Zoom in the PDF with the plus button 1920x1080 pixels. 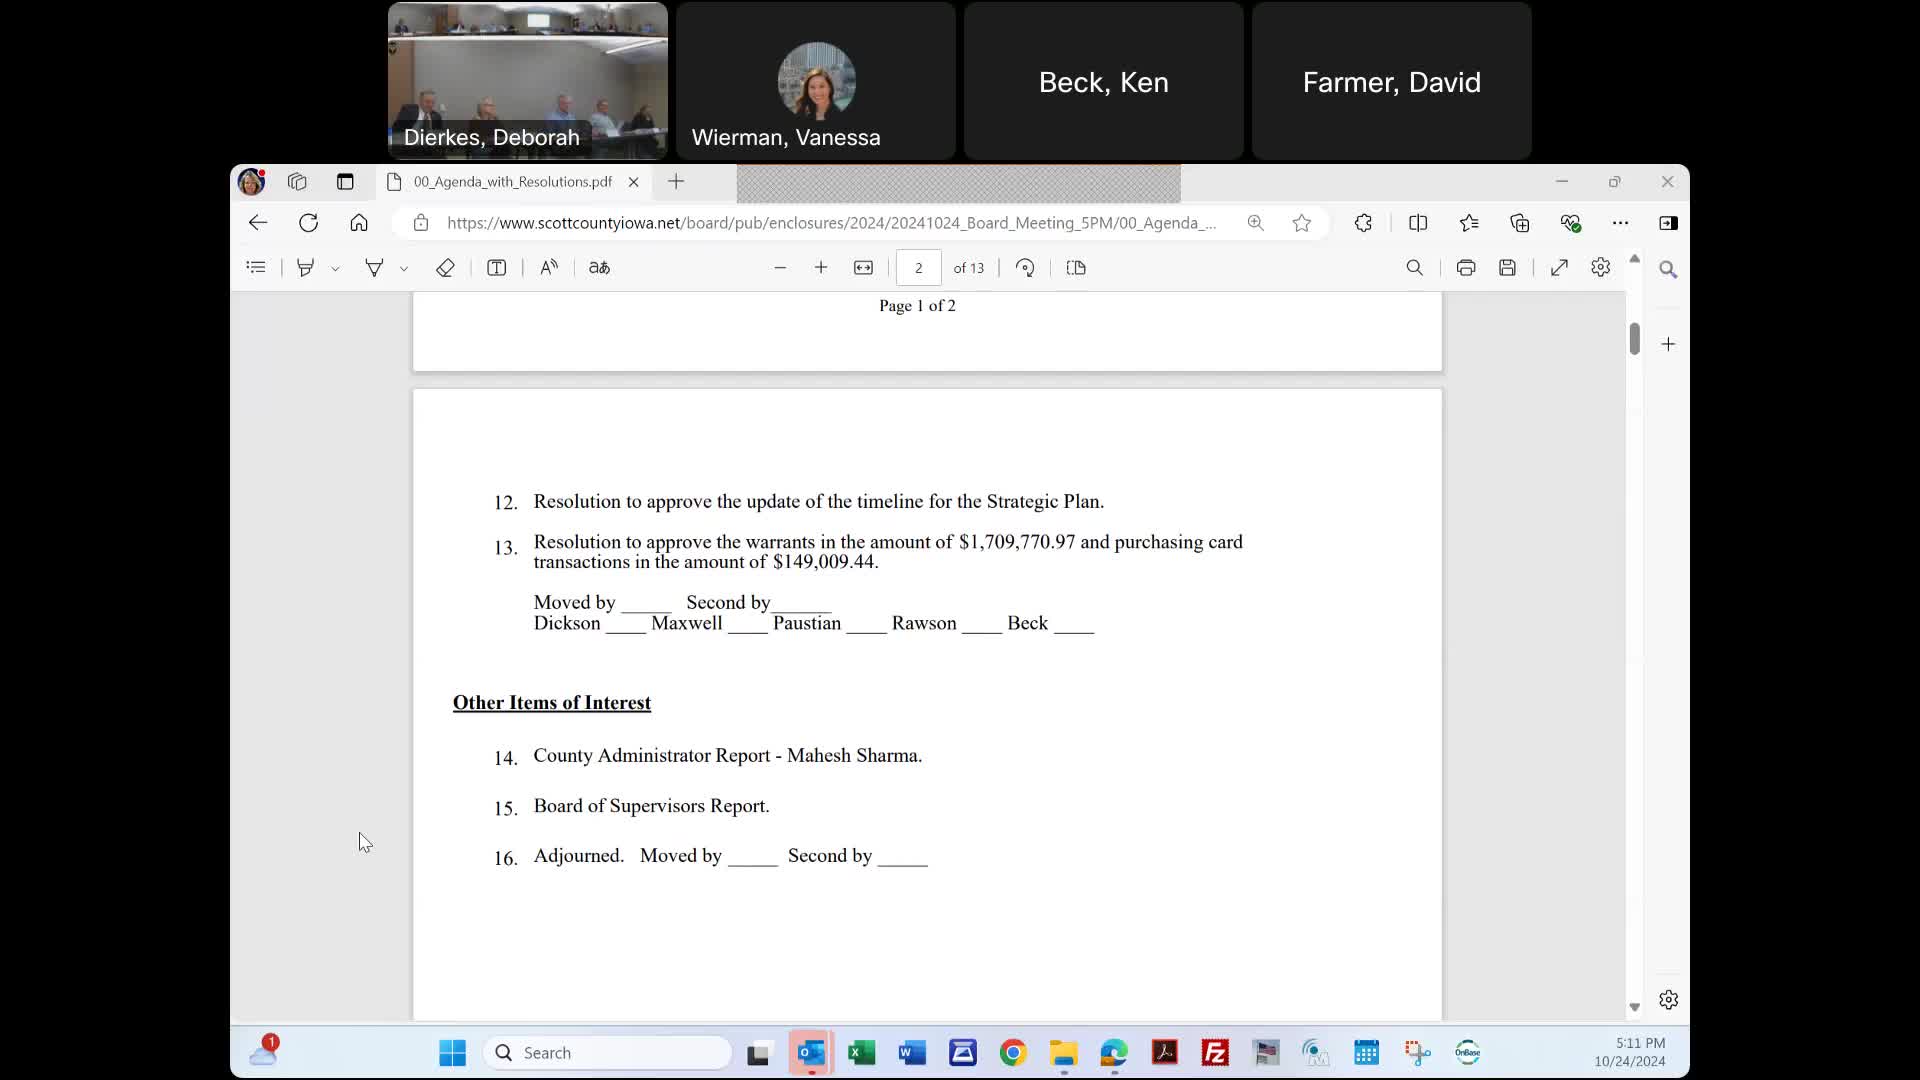(x=821, y=268)
